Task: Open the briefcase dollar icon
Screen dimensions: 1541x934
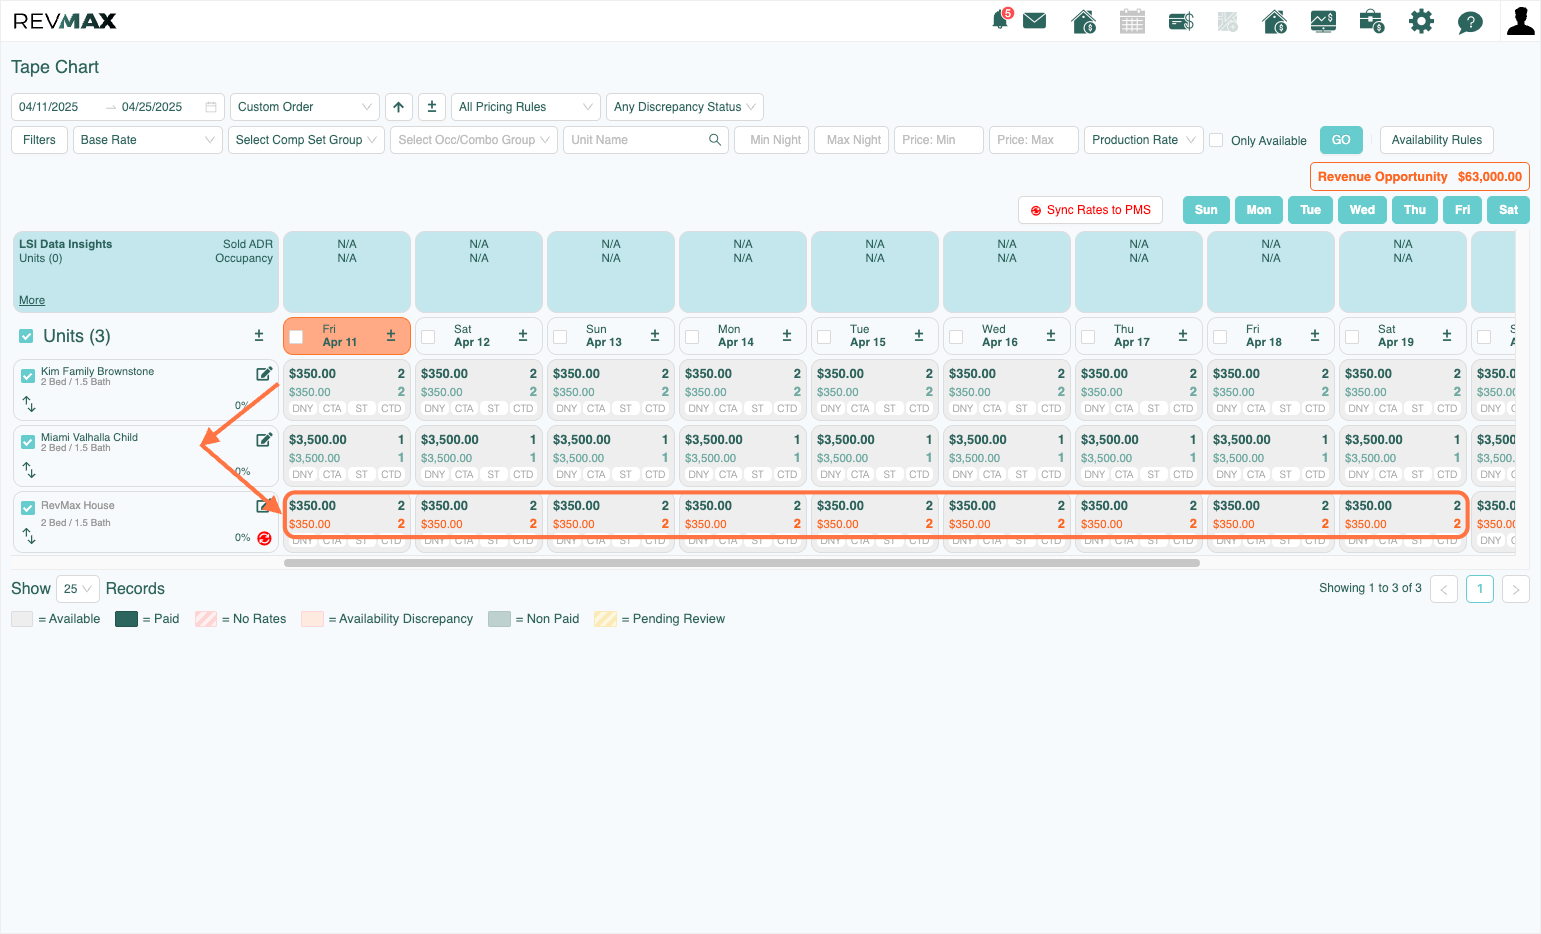Action: tap(1372, 21)
